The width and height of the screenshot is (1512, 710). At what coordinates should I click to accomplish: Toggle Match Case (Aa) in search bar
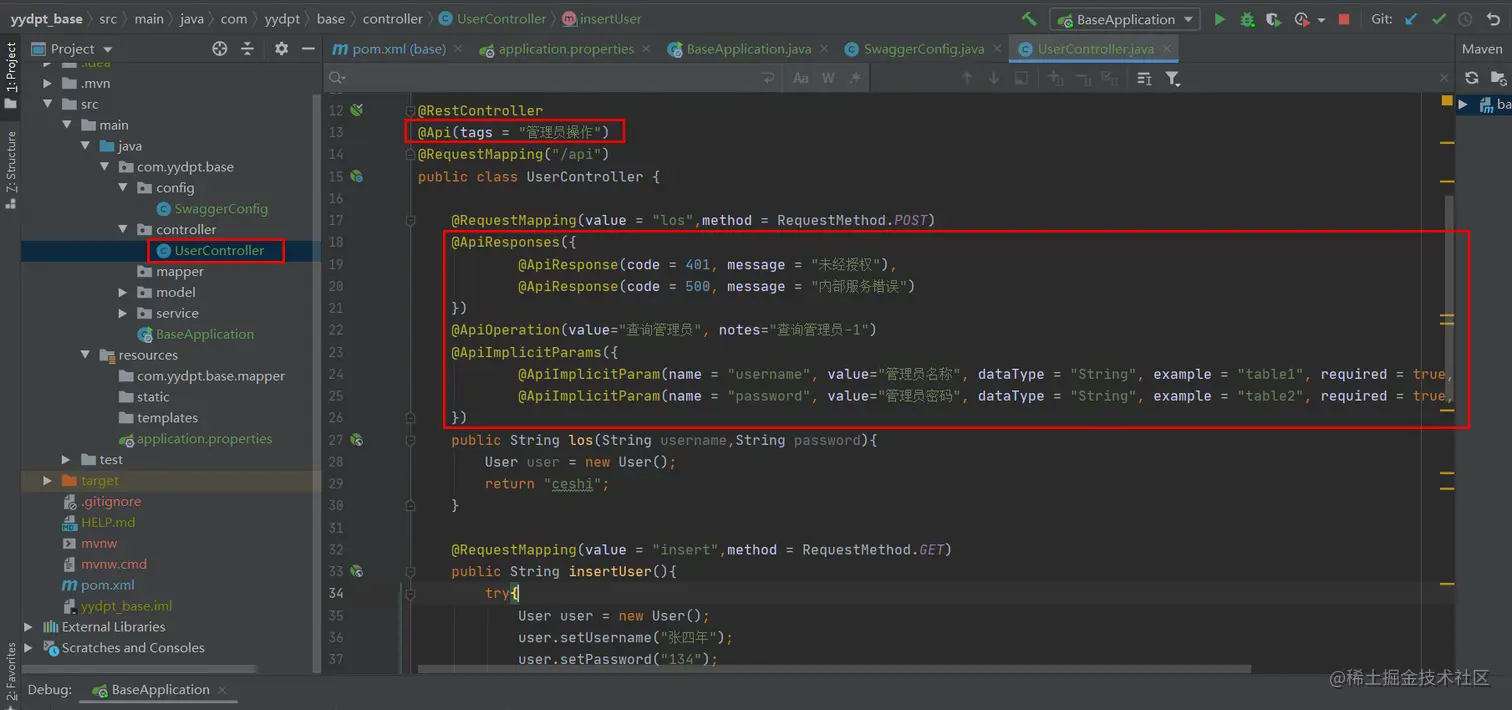(x=800, y=78)
